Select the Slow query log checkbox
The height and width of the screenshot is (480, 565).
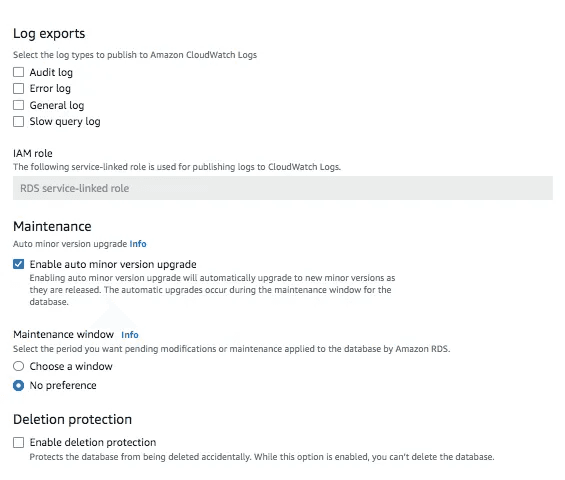[x=18, y=121]
